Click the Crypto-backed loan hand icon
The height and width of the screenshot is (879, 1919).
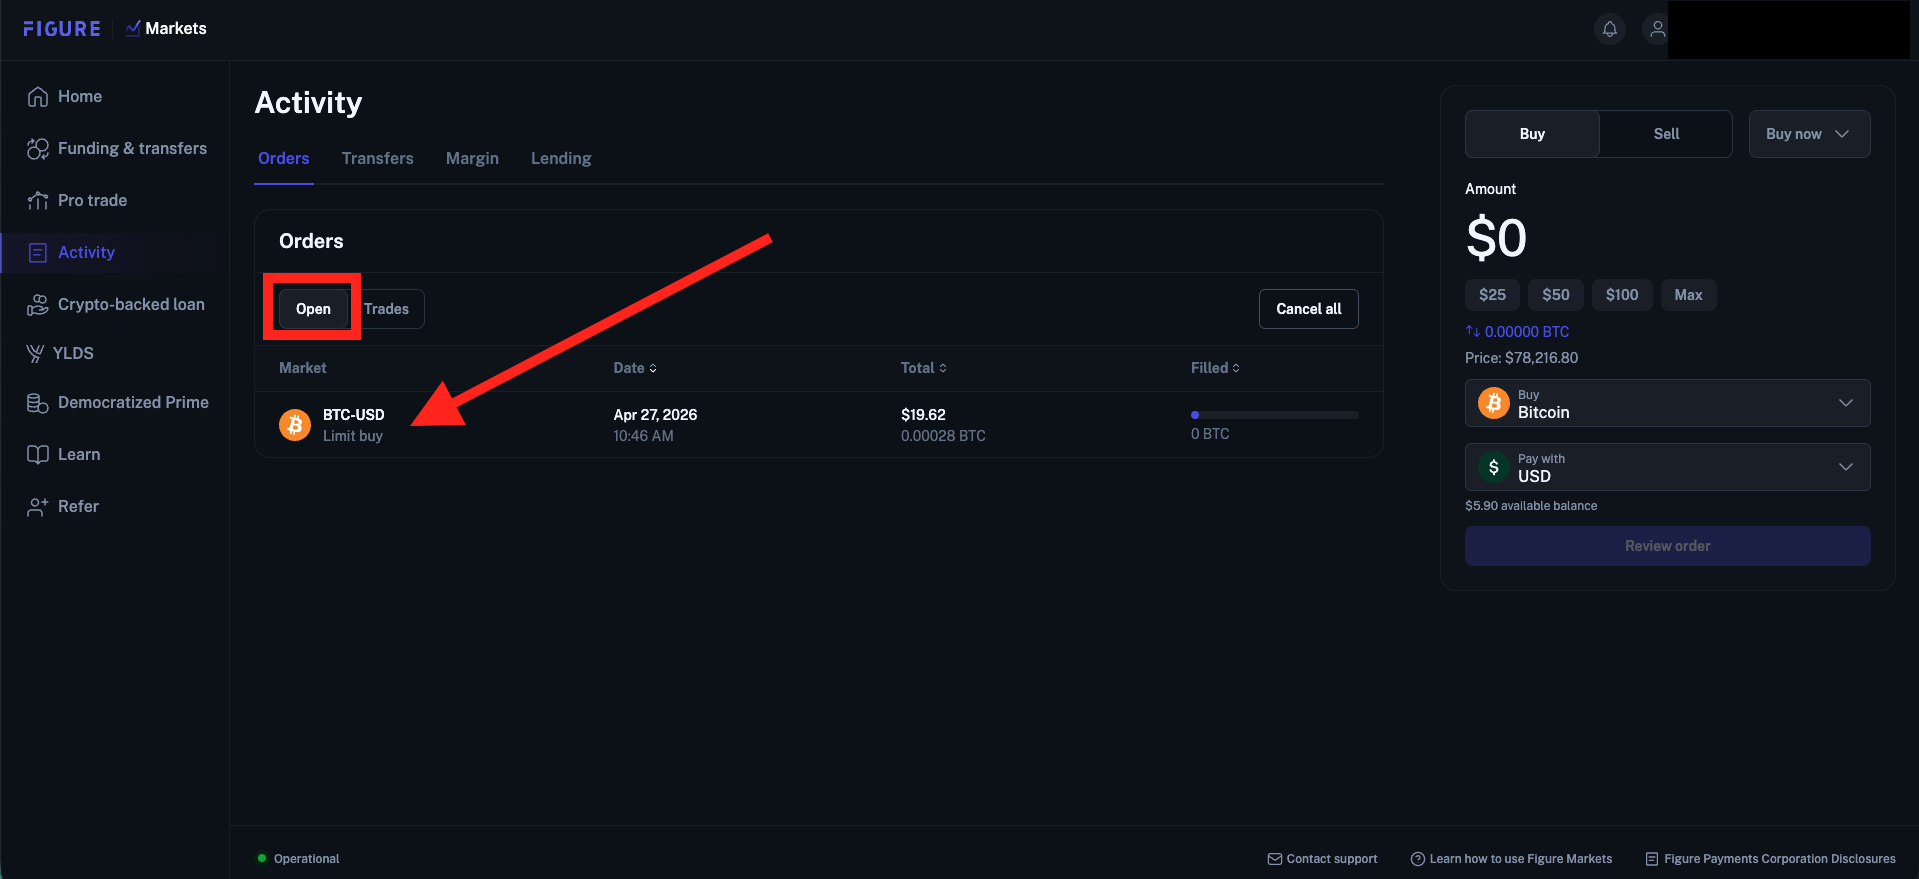[38, 305]
